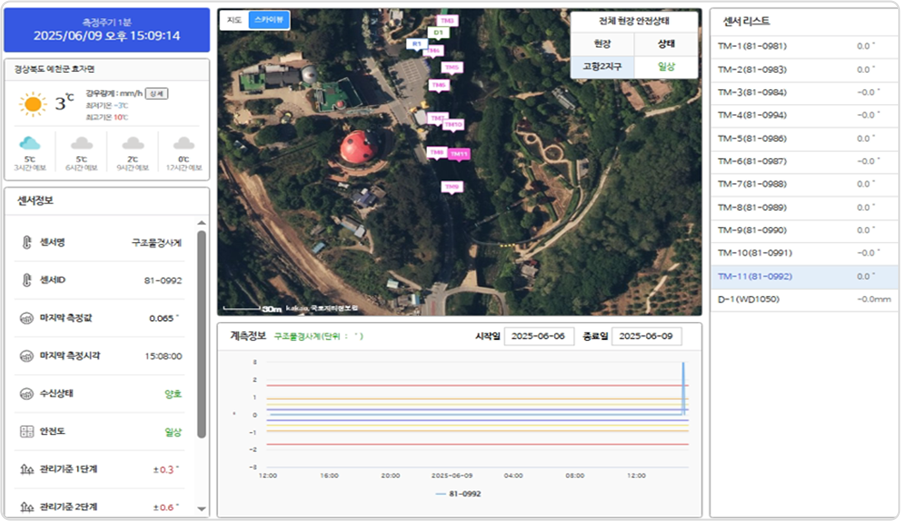The width and height of the screenshot is (901, 521).
Task: Select D-1(WD1050) in the sensor list
Action: coord(804,300)
